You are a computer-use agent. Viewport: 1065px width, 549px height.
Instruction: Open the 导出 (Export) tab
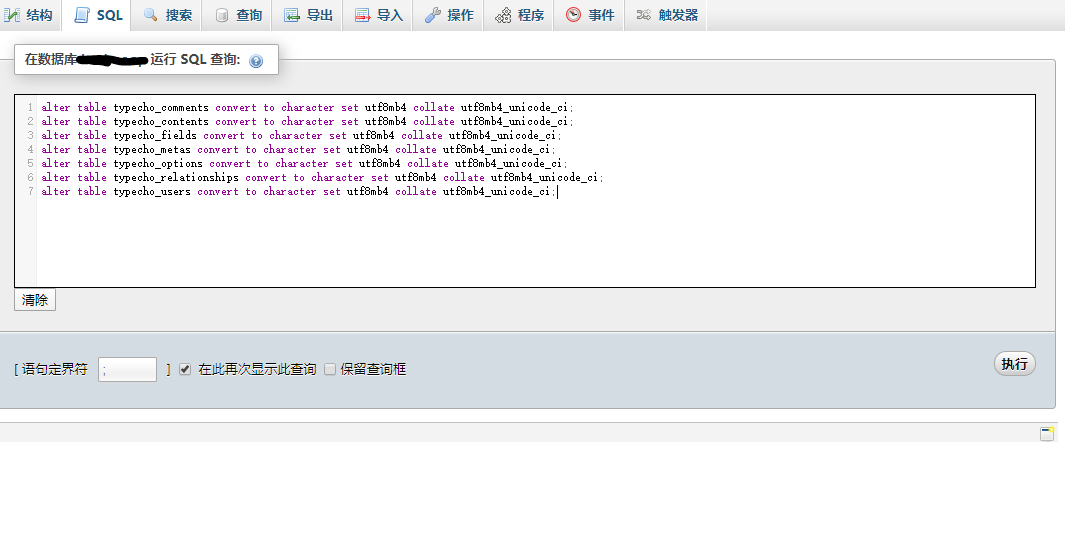click(308, 15)
